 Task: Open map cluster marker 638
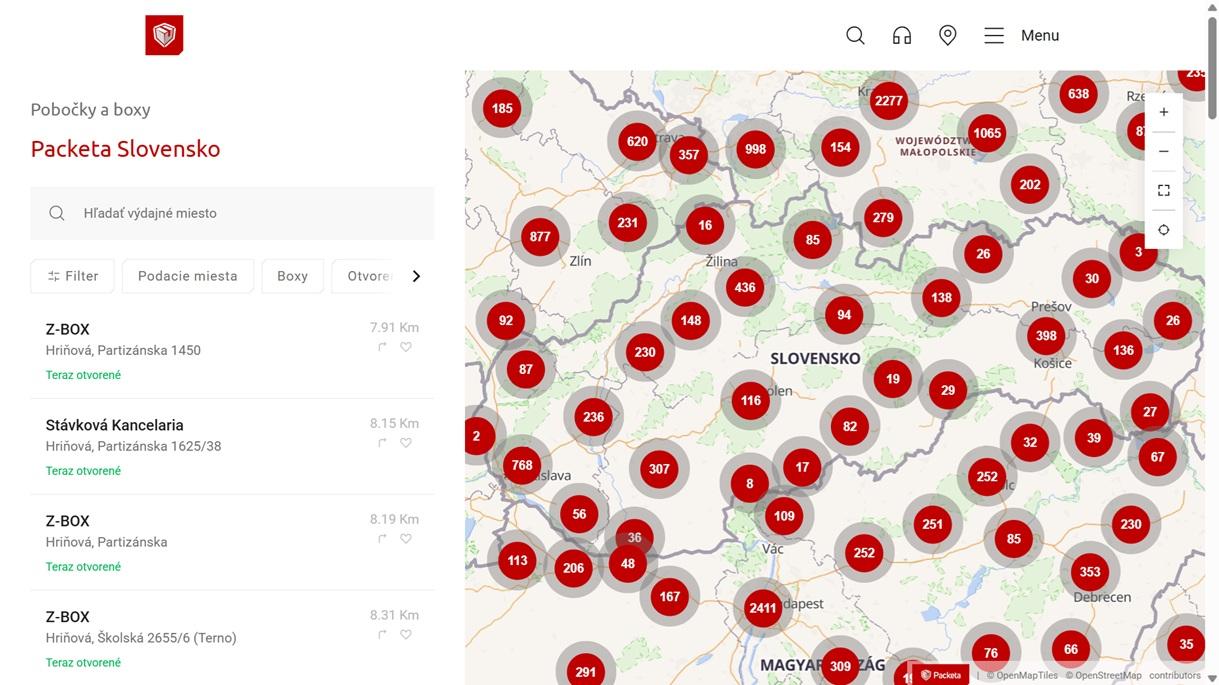(1078, 94)
